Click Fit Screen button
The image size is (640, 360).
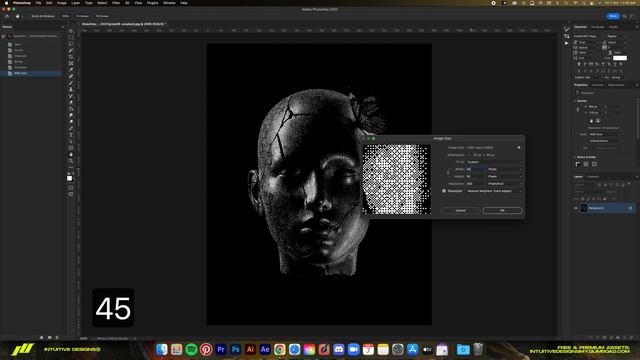tap(82, 16)
